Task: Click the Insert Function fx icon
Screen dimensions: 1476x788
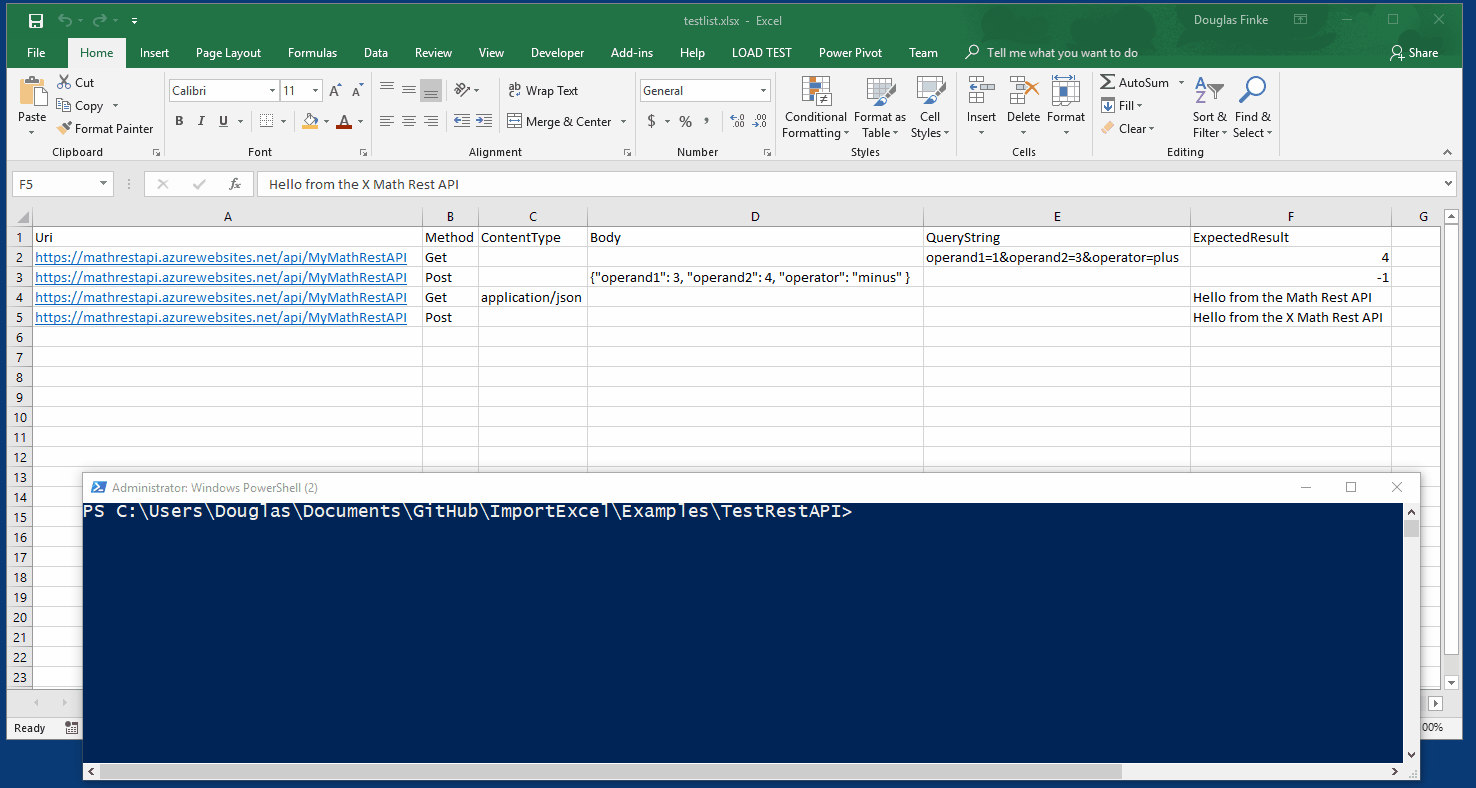Action: 235,184
